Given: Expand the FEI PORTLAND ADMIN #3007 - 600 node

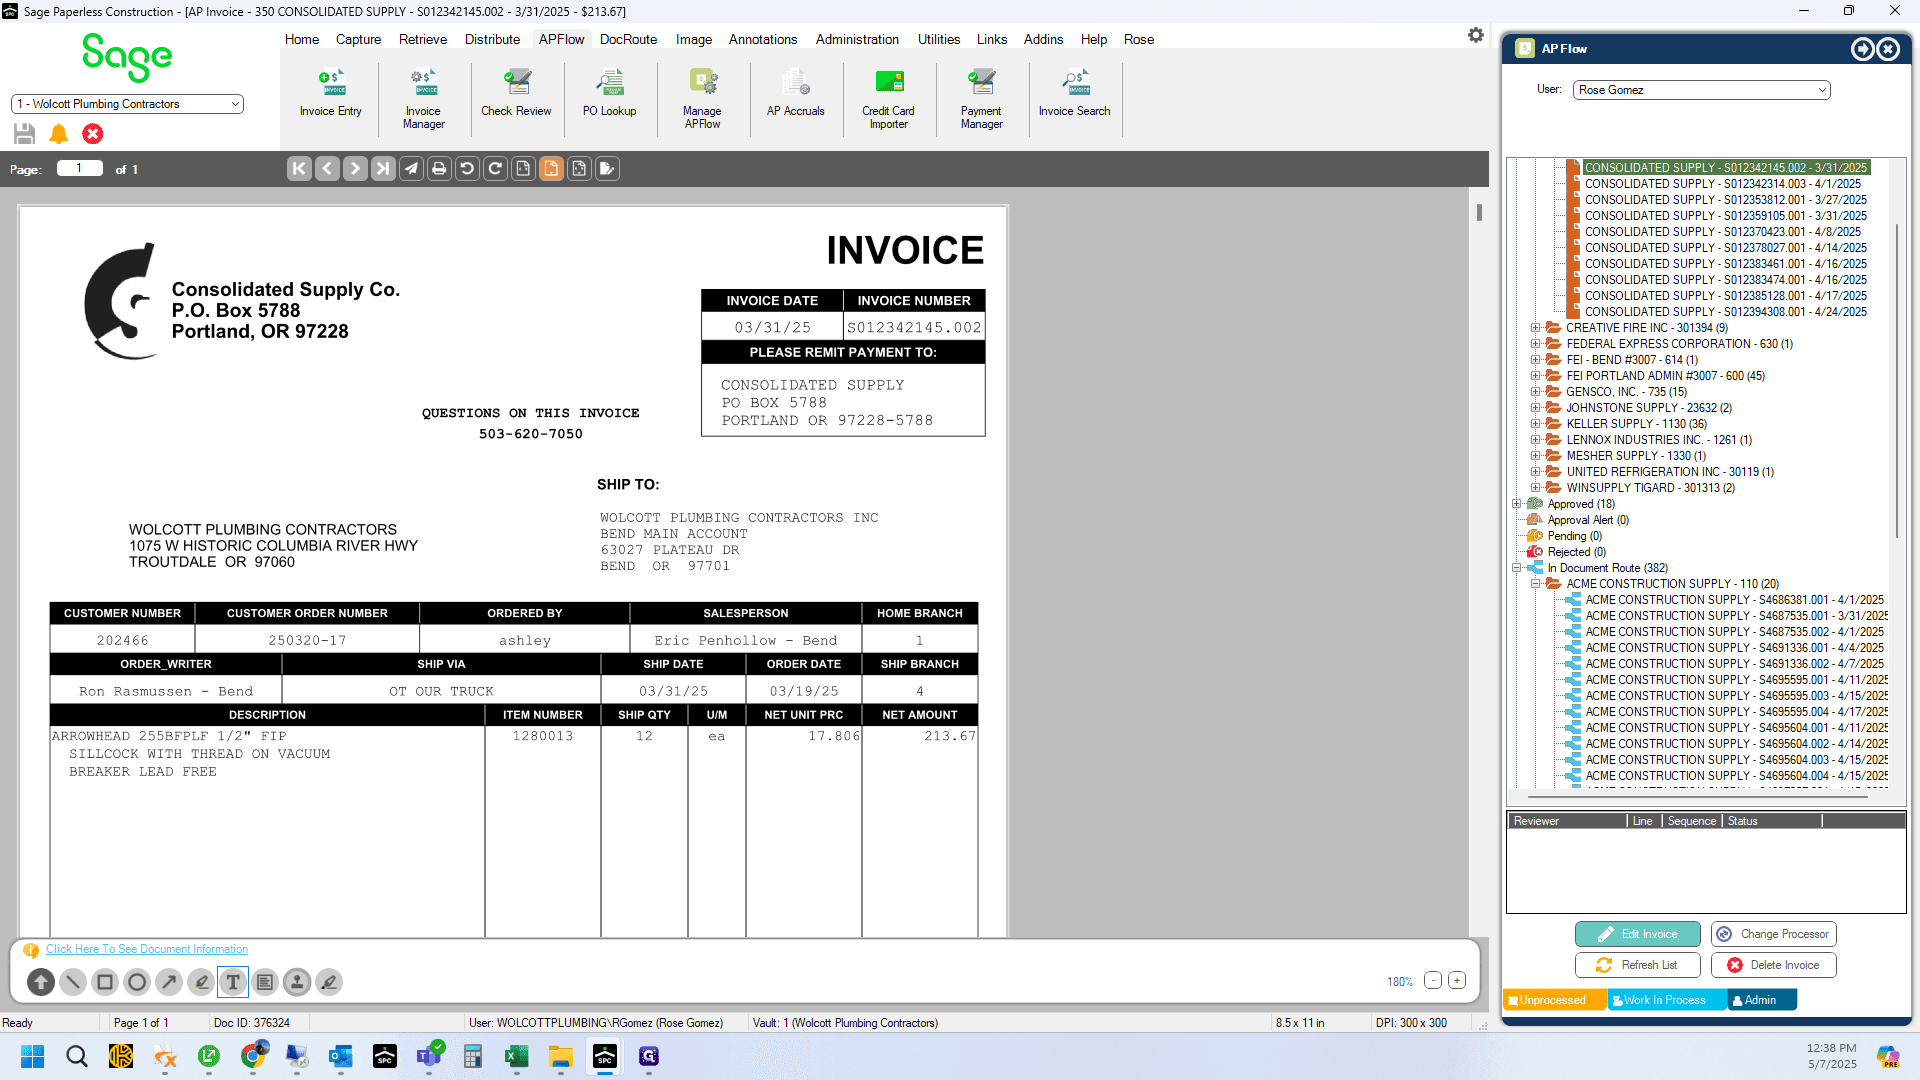Looking at the screenshot, I should [x=1535, y=376].
